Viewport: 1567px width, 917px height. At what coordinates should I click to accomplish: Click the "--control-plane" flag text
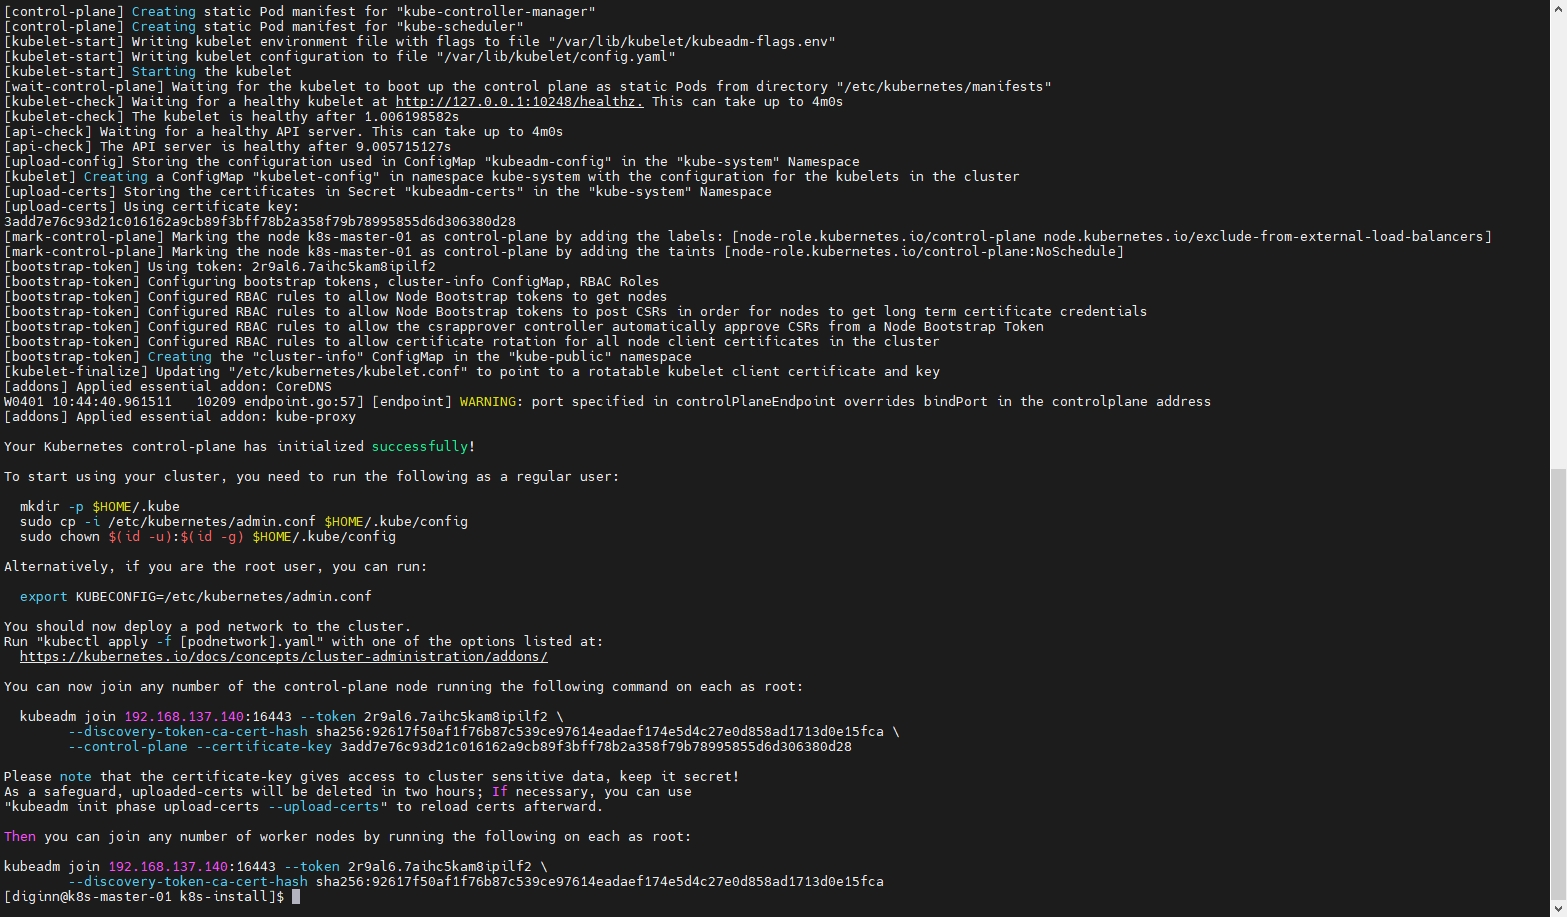(x=127, y=747)
